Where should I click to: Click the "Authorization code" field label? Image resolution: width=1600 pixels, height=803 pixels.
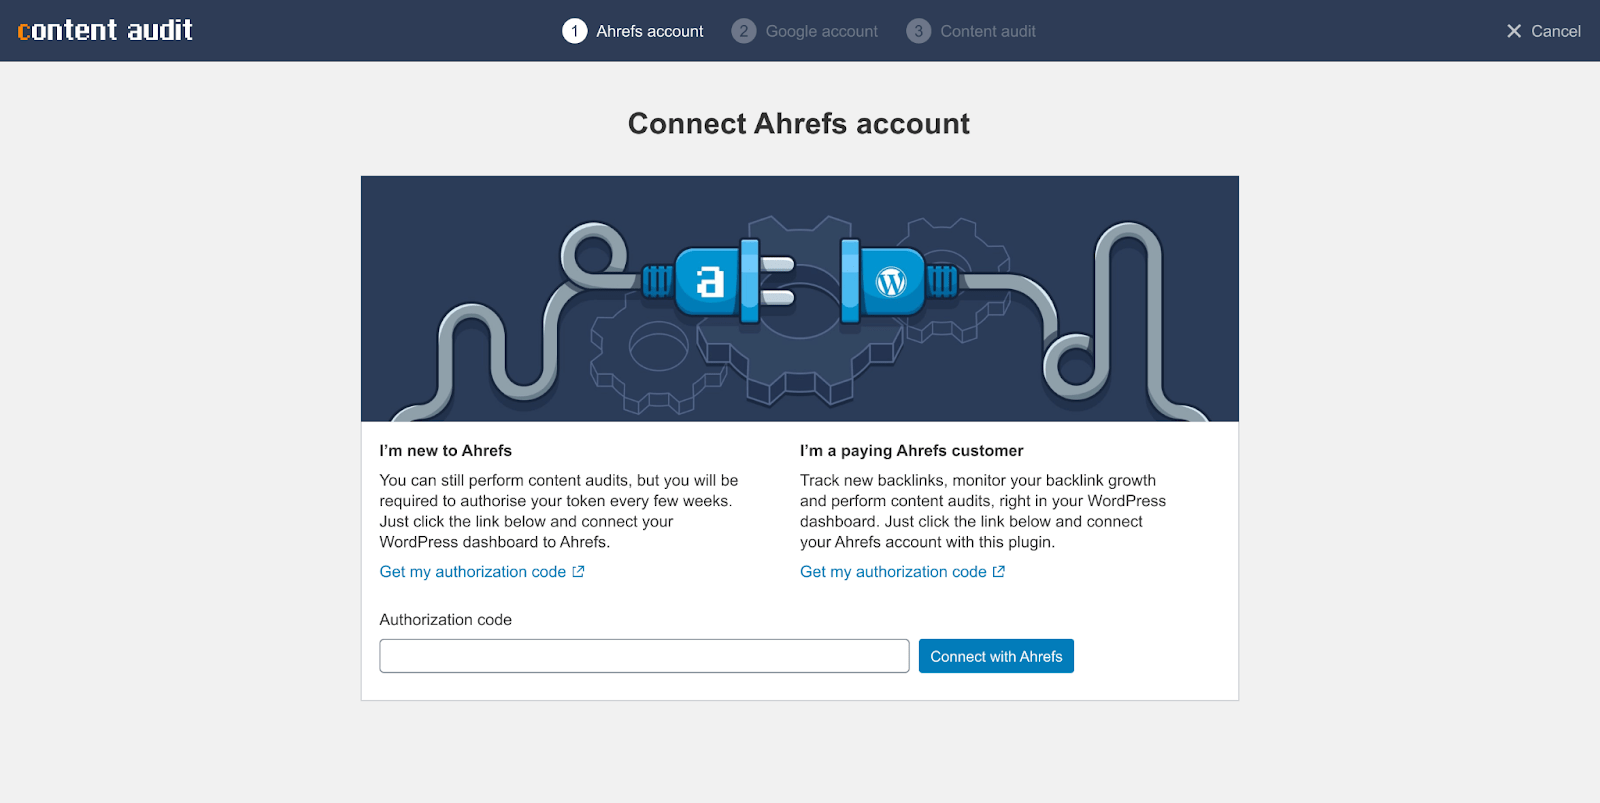click(x=445, y=620)
